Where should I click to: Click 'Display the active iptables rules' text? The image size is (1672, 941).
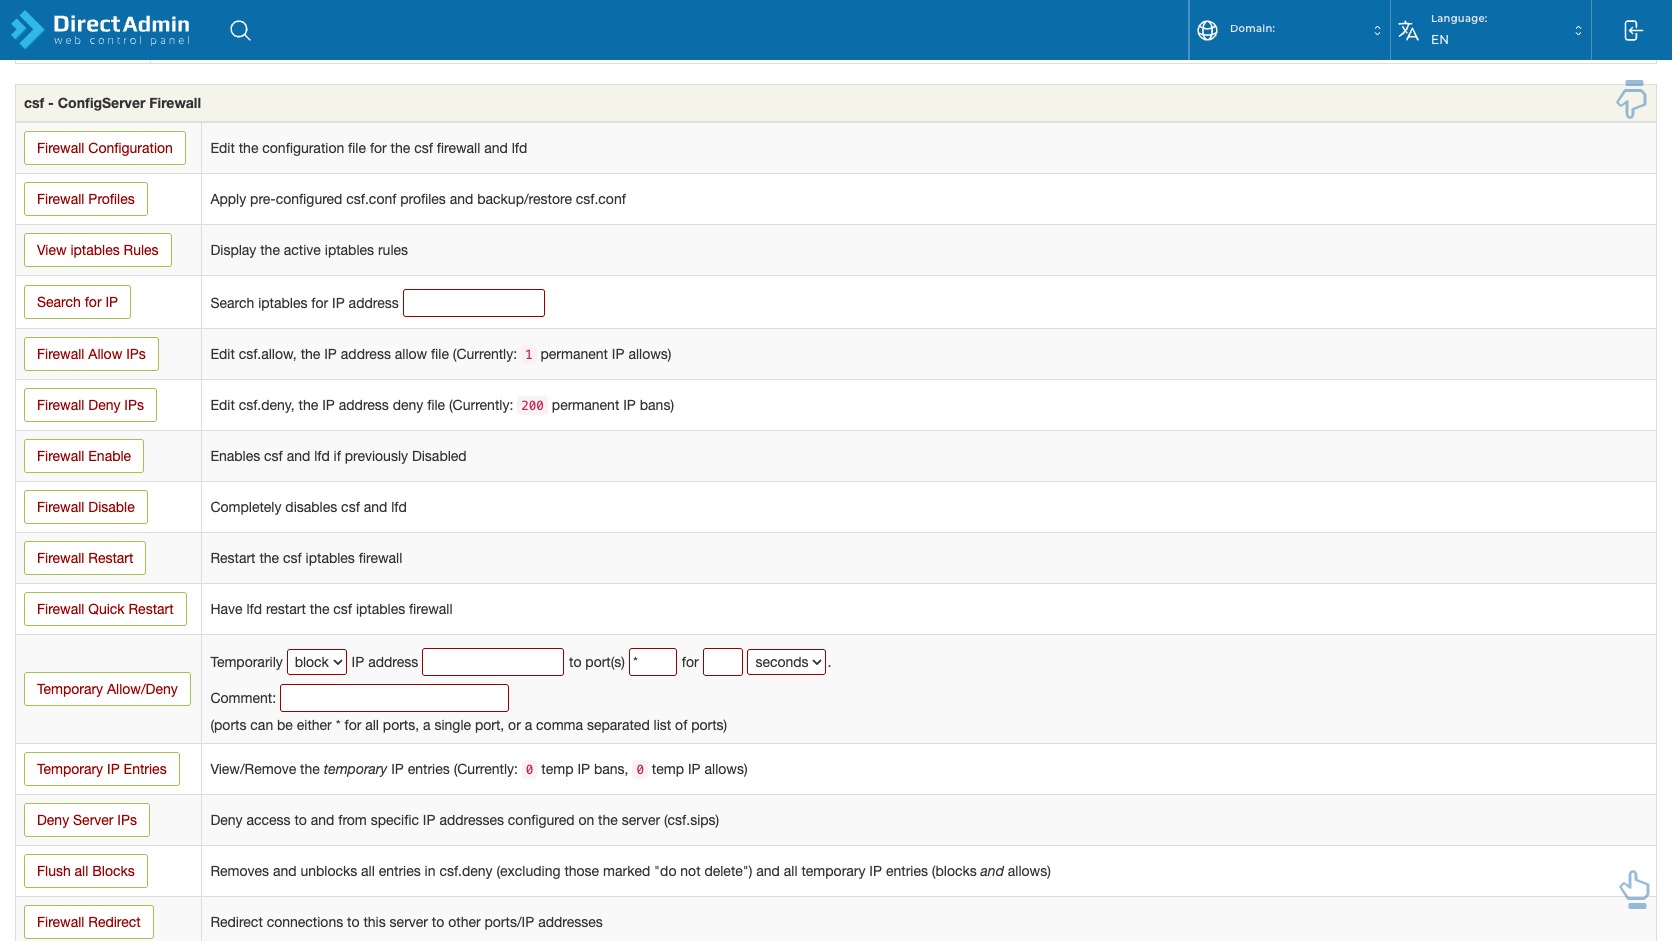[309, 250]
